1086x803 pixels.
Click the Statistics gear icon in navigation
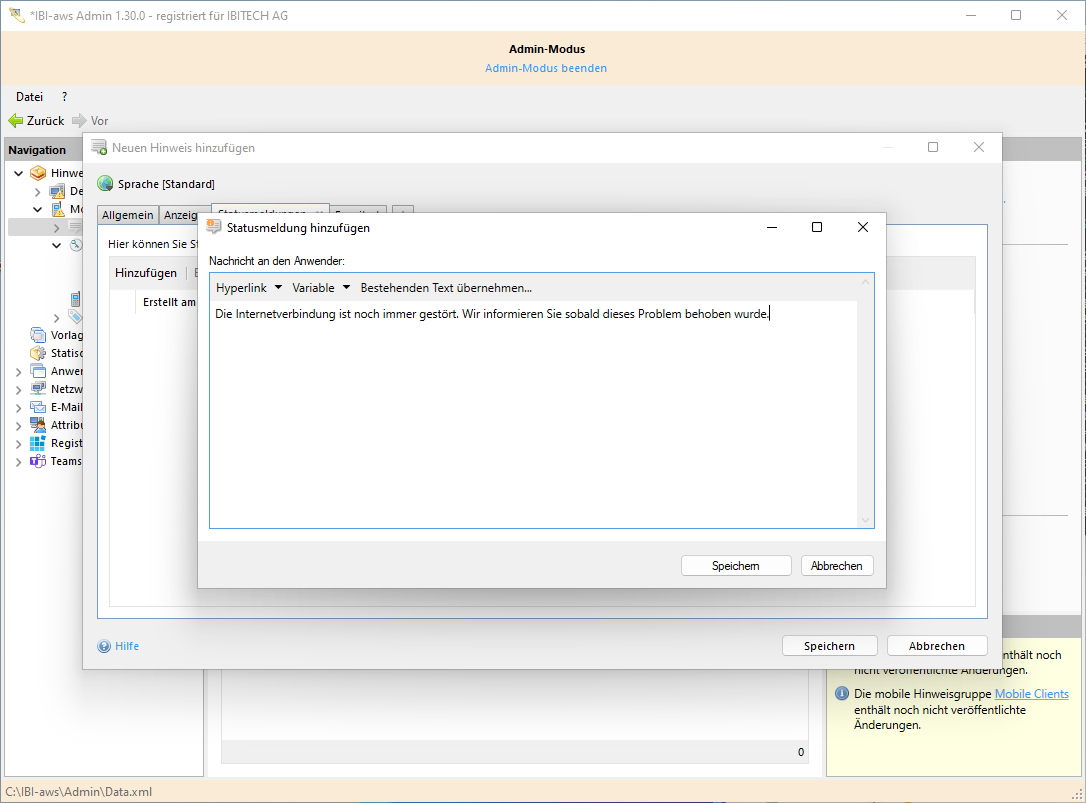tap(38, 353)
